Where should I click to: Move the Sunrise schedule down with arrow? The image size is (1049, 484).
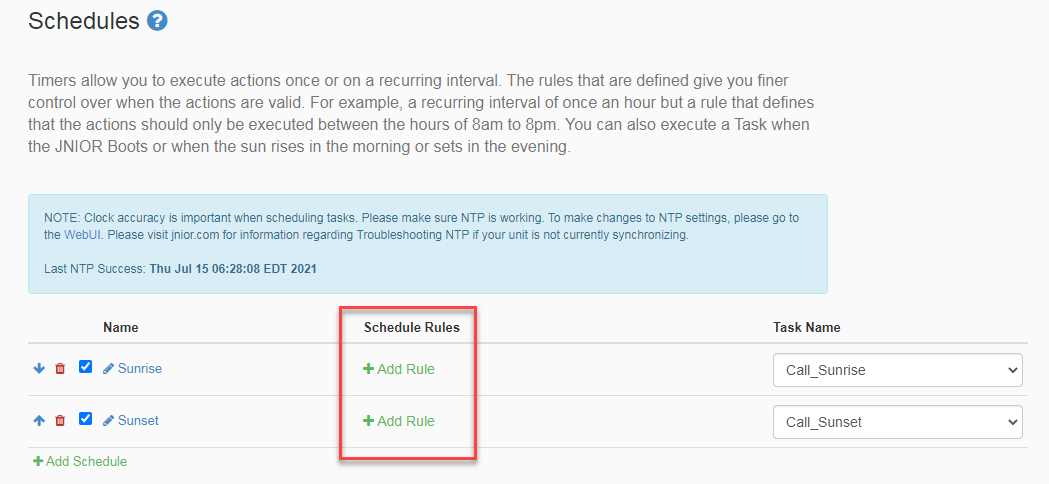[39, 368]
